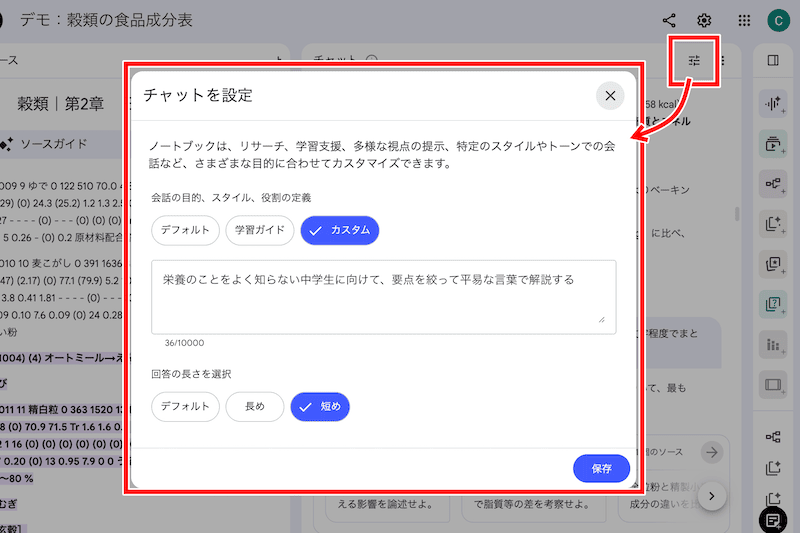Click into the custom instructions text box
Image resolution: width=800 pixels, height=533 pixels.
point(383,296)
